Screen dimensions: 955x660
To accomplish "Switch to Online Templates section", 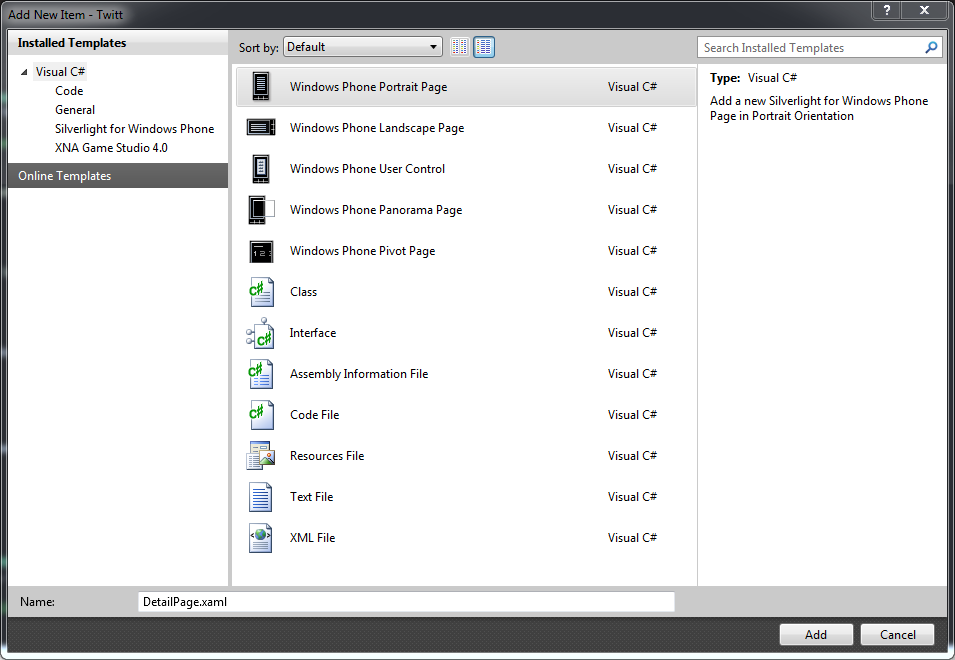I will click(x=118, y=176).
